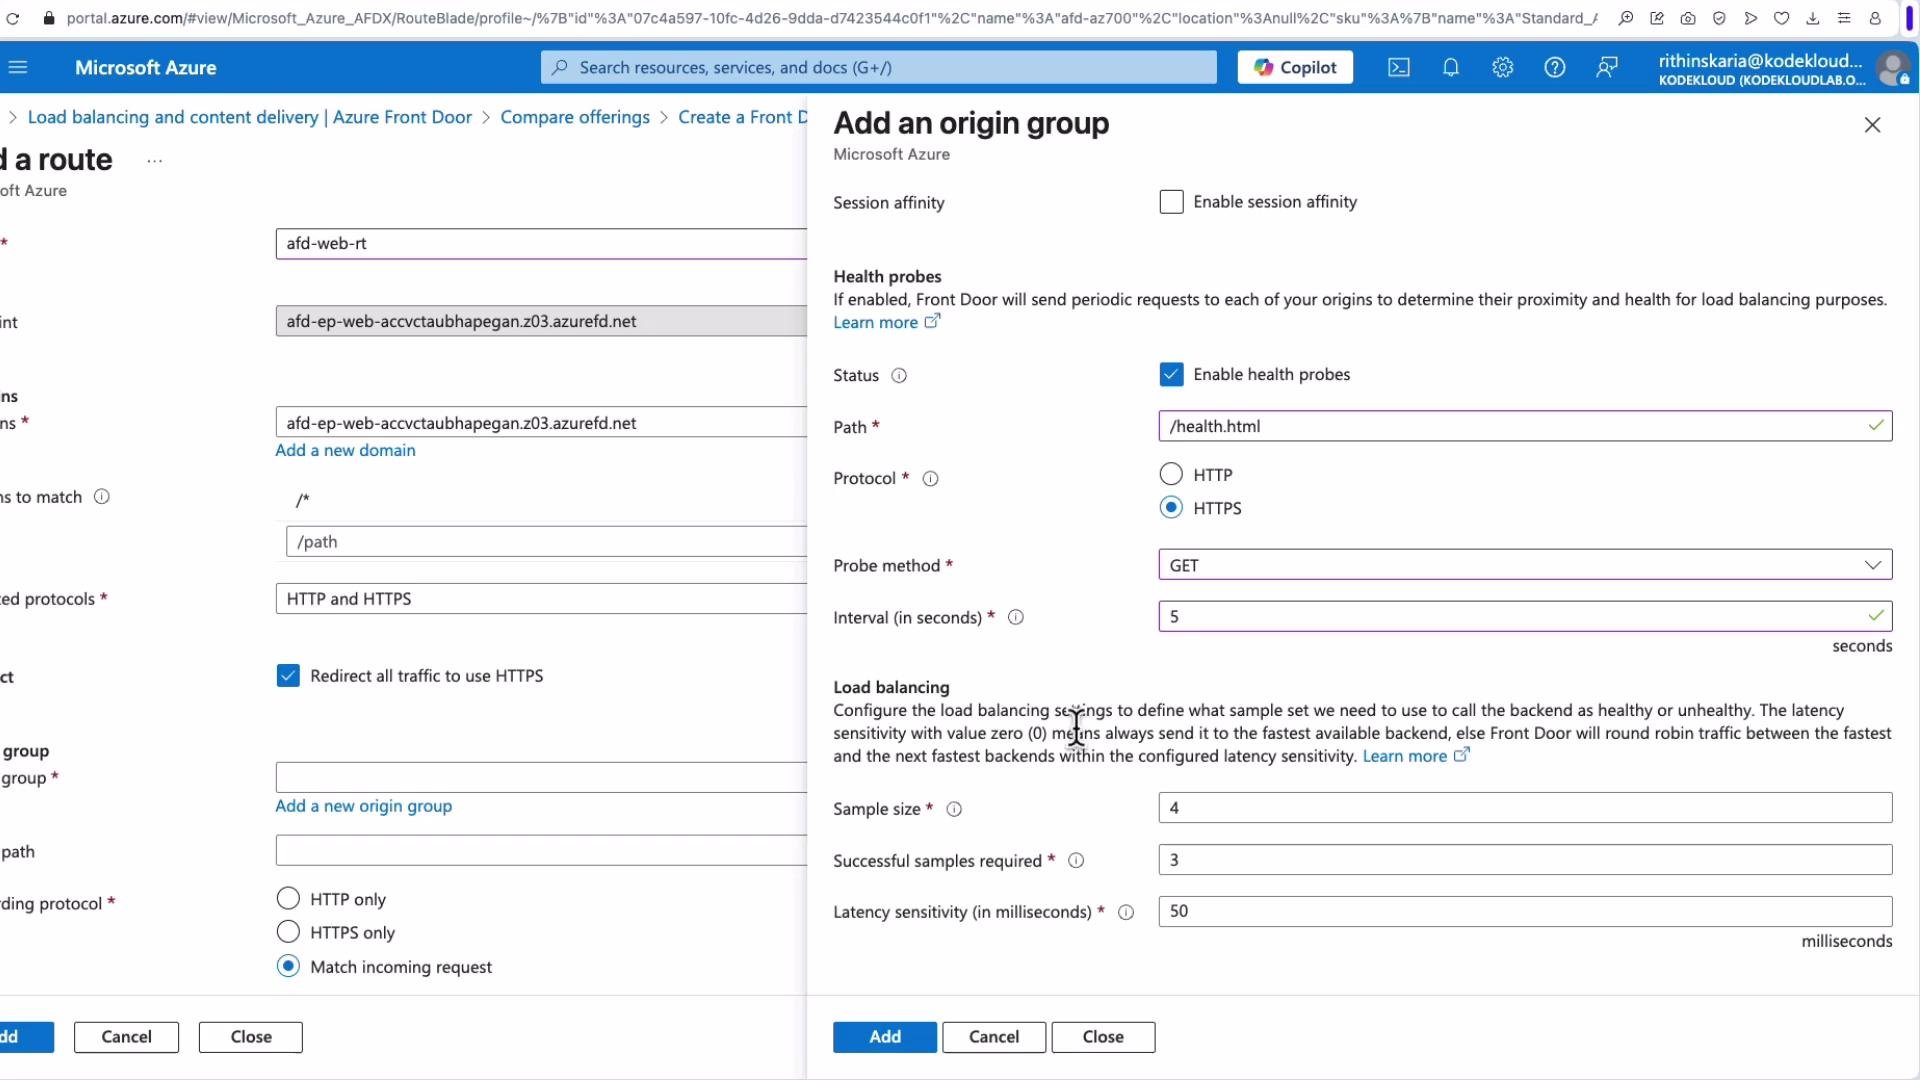This screenshot has height=1080, width=1920.
Task: Select HTTPS probe protocol
Action: pyautogui.click(x=1171, y=508)
